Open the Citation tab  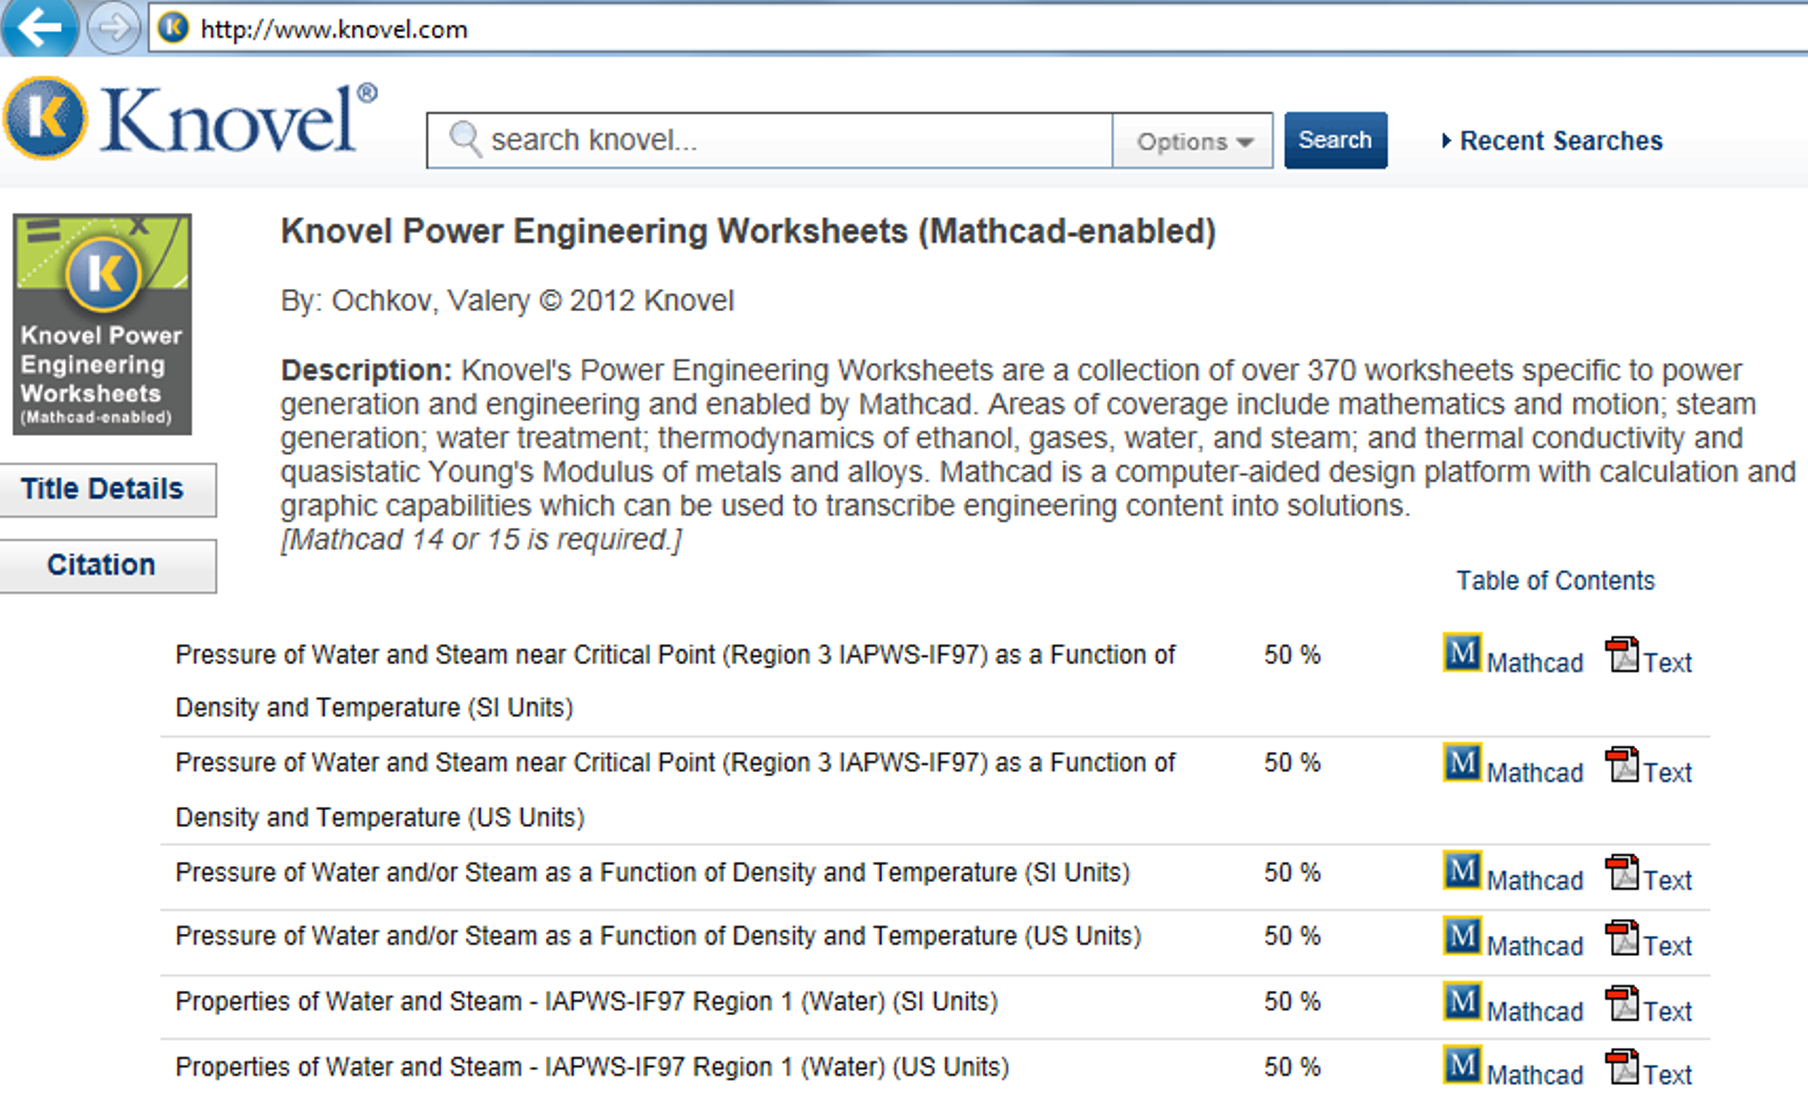click(107, 565)
